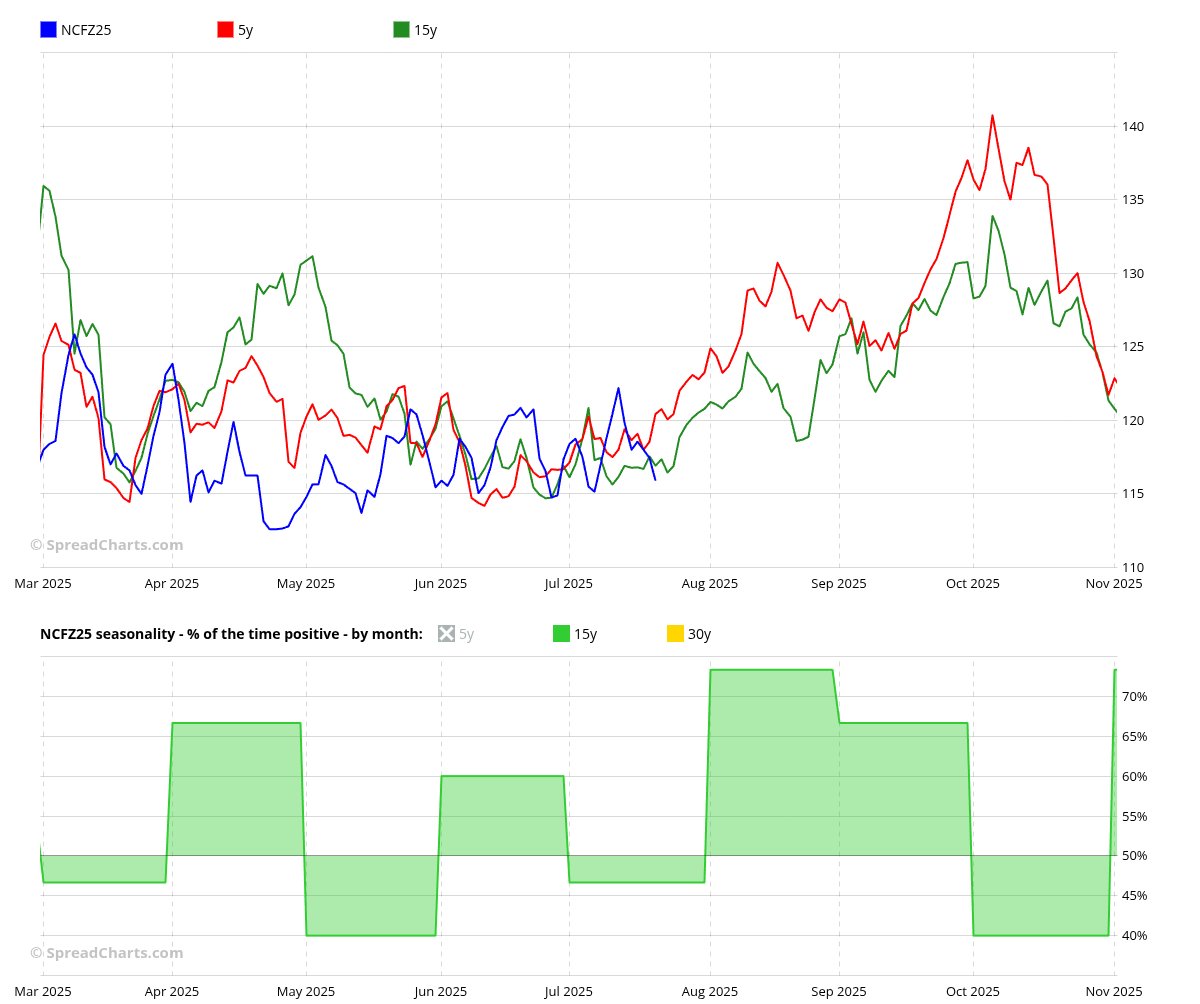Click the 40% seasonality axis label

1135,935
